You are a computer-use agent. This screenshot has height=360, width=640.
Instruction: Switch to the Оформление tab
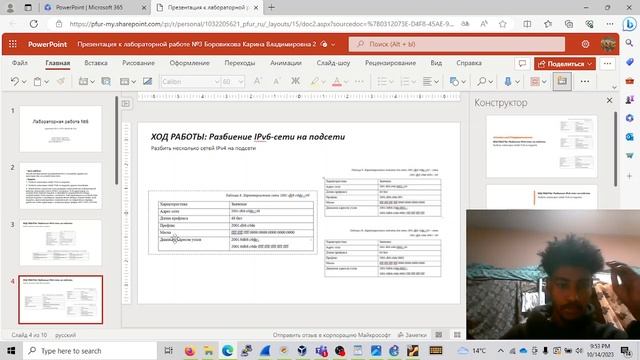click(x=189, y=63)
